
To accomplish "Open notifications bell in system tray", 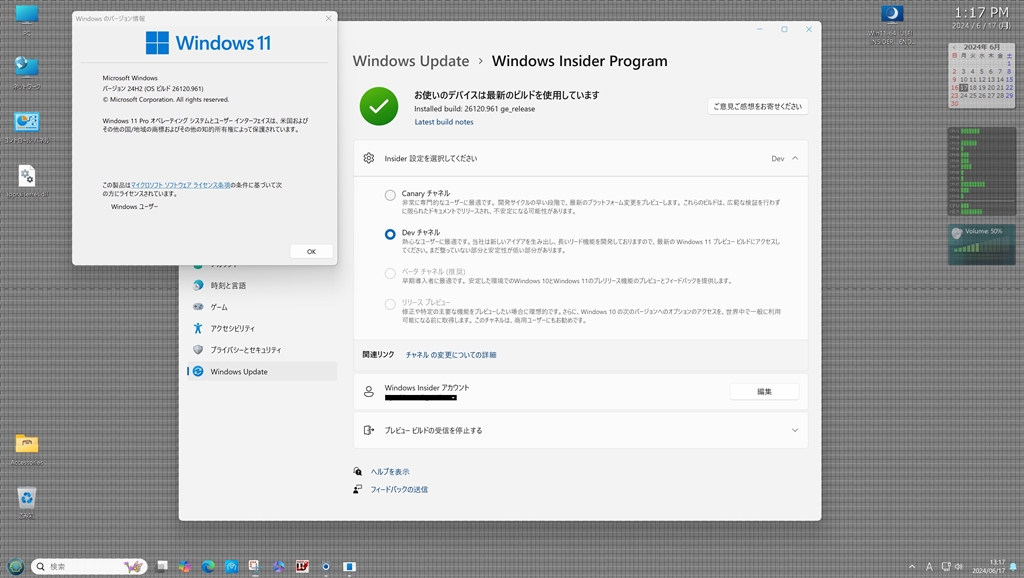I will click(x=1014, y=567).
